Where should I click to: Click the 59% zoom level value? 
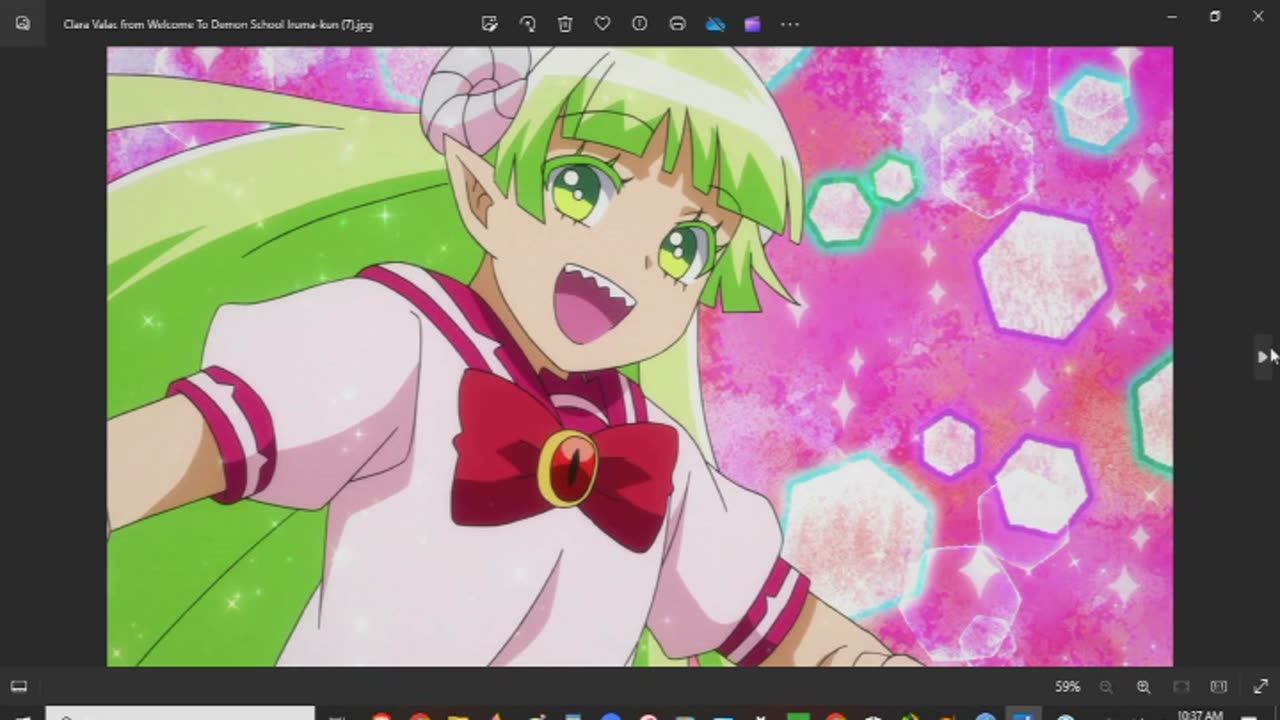[x=1068, y=687]
